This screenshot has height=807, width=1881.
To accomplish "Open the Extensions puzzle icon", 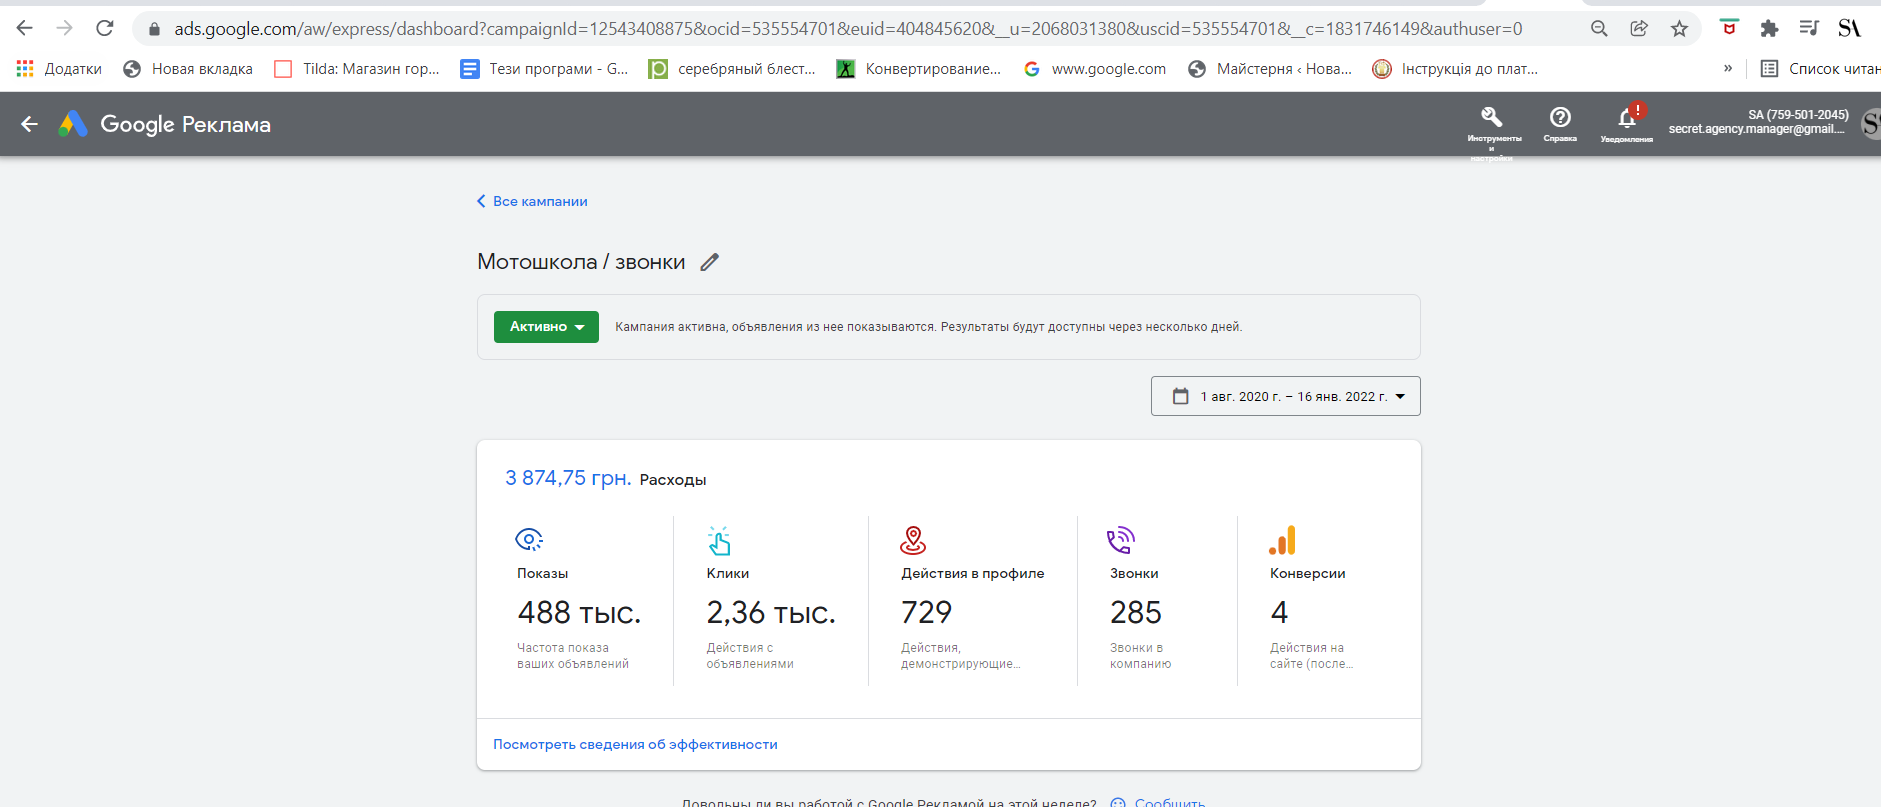I will click(x=1769, y=29).
